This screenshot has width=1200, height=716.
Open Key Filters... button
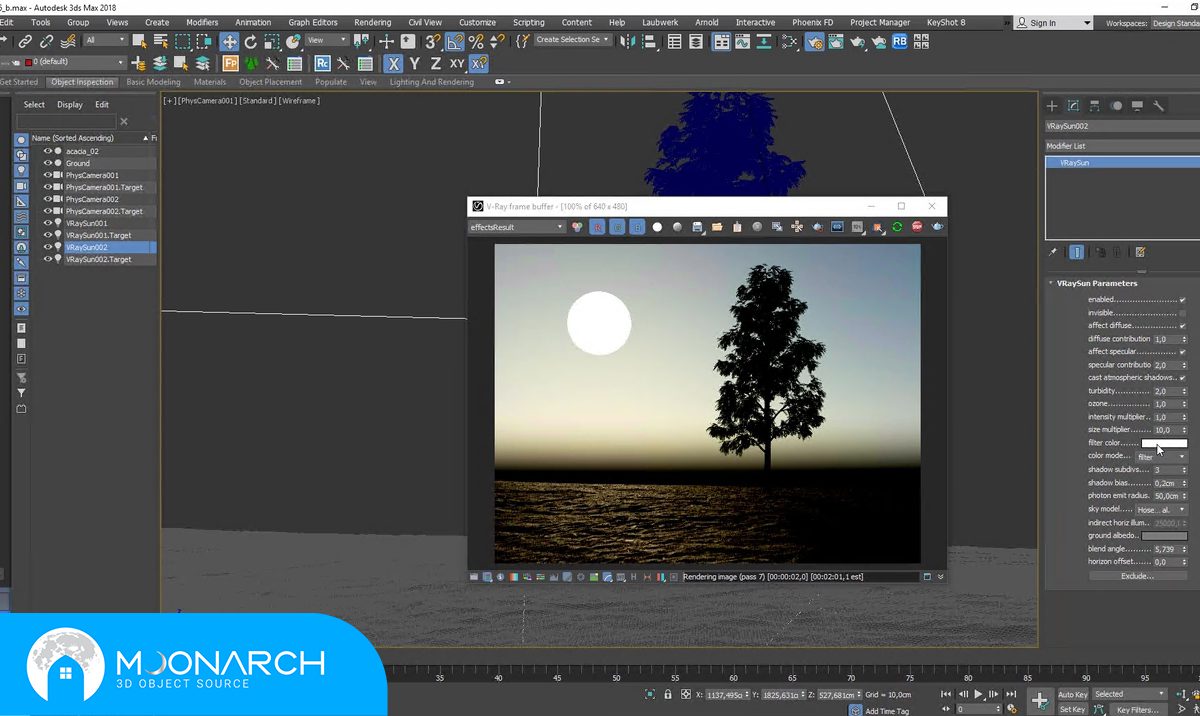pyautogui.click(x=1137, y=709)
